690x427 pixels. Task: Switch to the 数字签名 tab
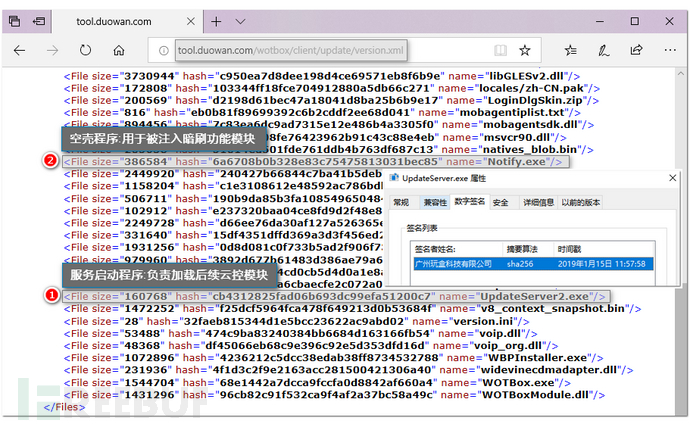point(470,202)
